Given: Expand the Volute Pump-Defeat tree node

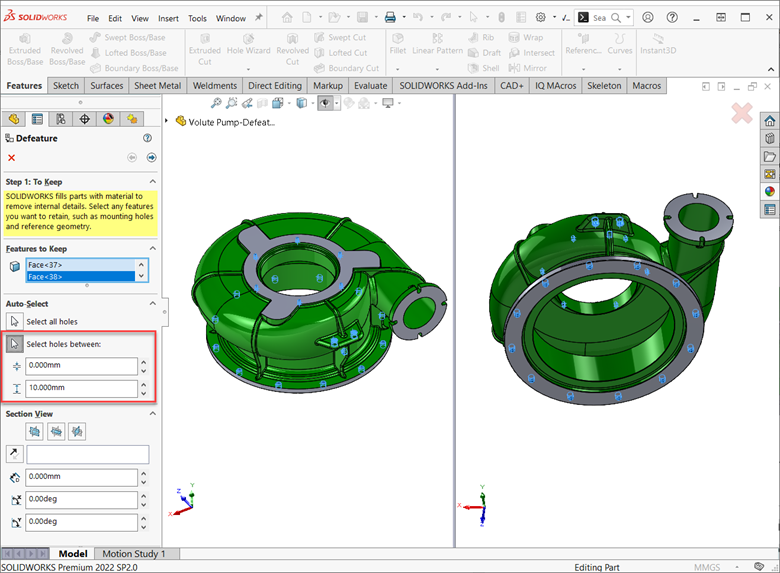Looking at the screenshot, I should pos(167,121).
